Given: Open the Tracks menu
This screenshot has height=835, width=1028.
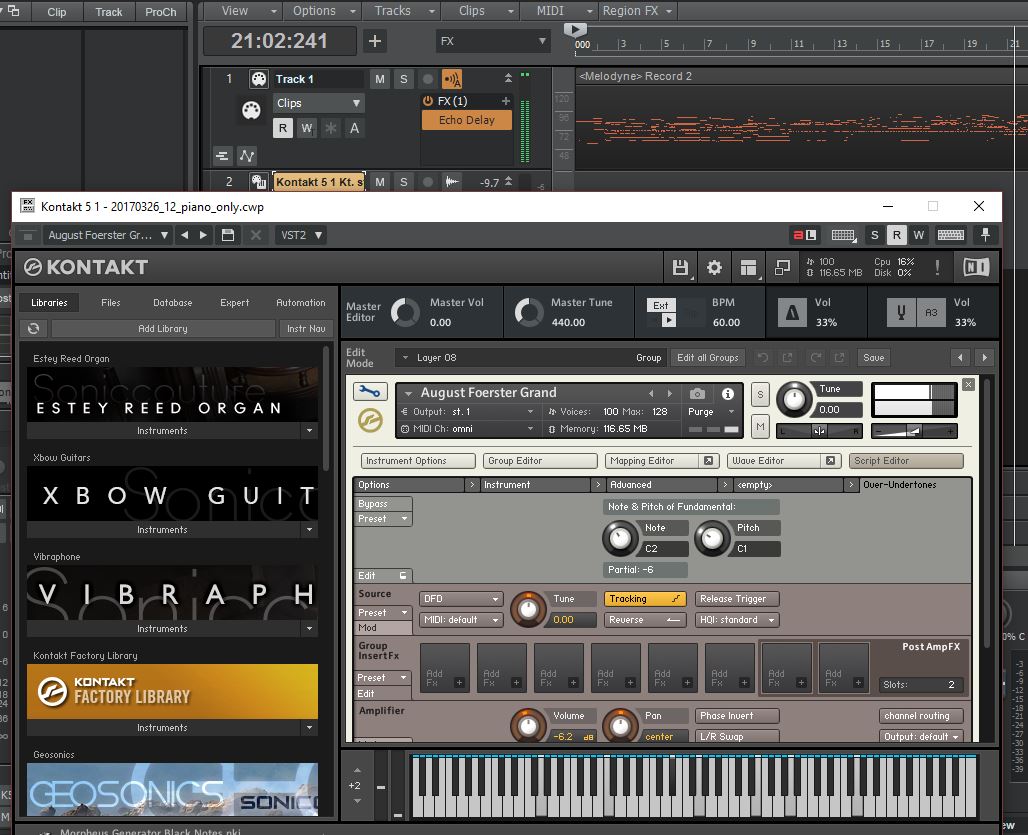Looking at the screenshot, I should point(404,10).
